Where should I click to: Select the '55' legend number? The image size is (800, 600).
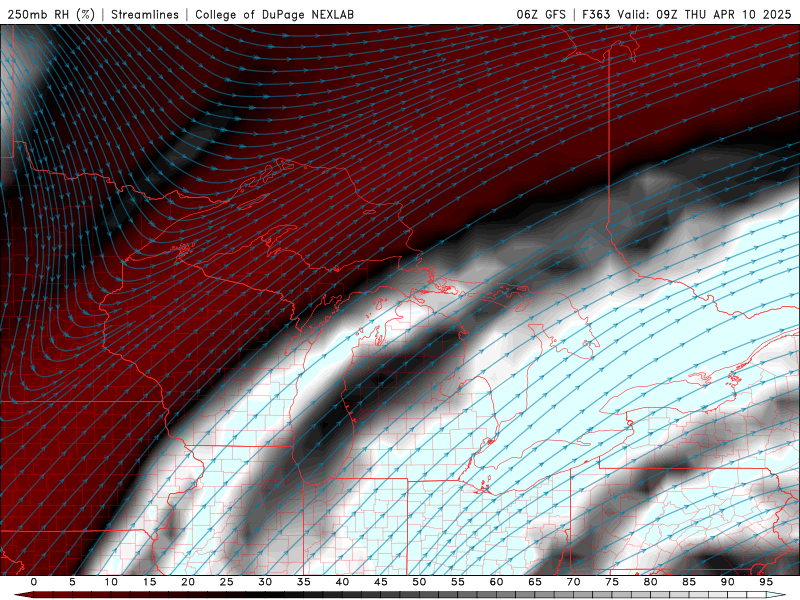coord(458,582)
